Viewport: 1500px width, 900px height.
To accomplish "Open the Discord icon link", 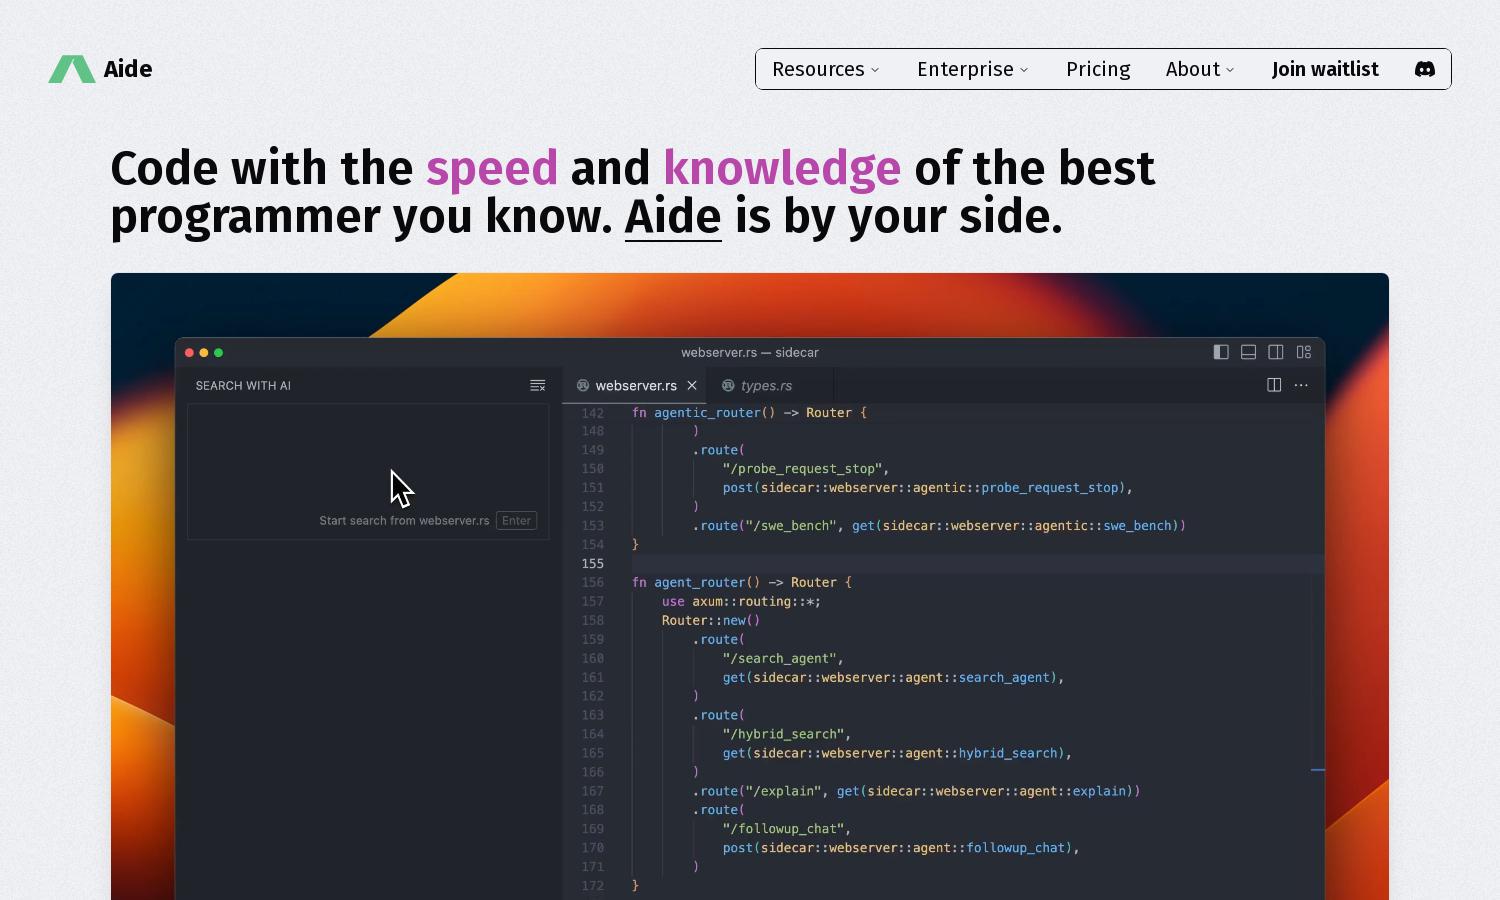I will (1425, 69).
